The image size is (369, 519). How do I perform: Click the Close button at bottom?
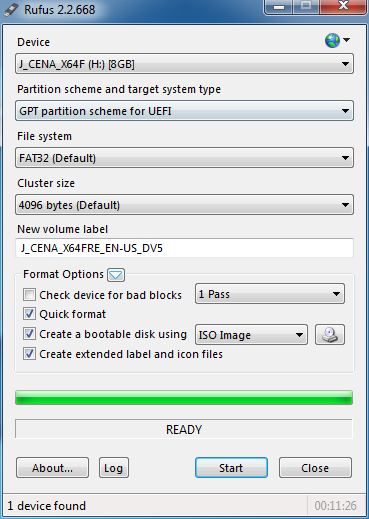(x=315, y=468)
